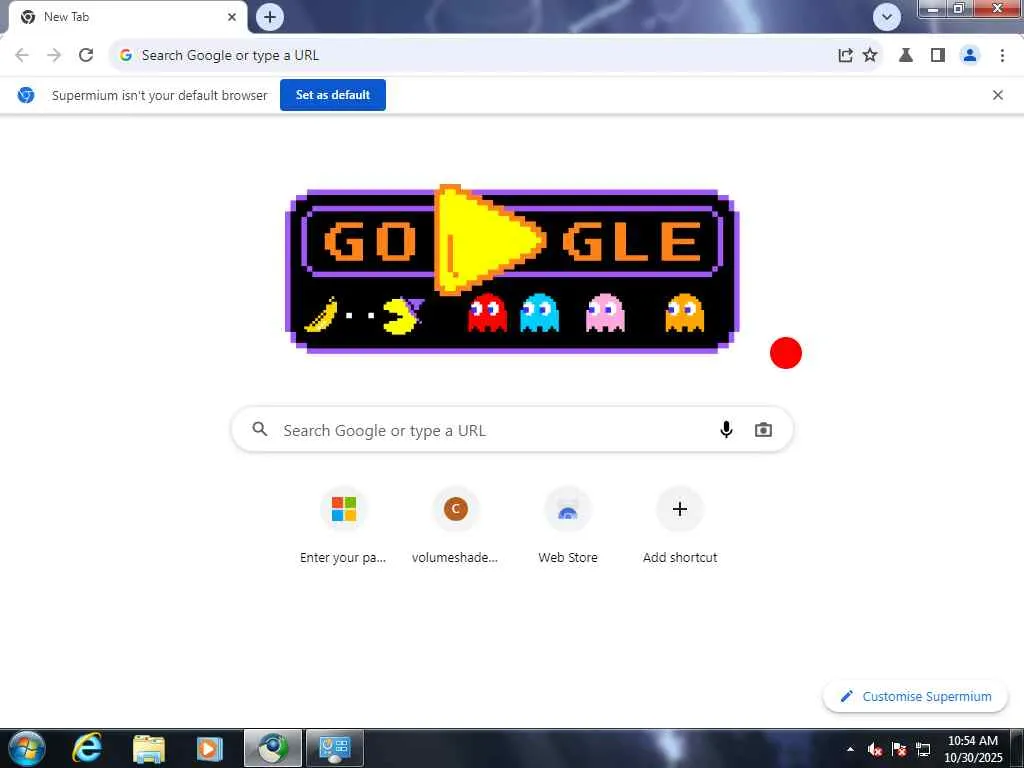Click the network tray icon
Image resolution: width=1024 pixels, height=768 pixels.
tap(923, 750)
